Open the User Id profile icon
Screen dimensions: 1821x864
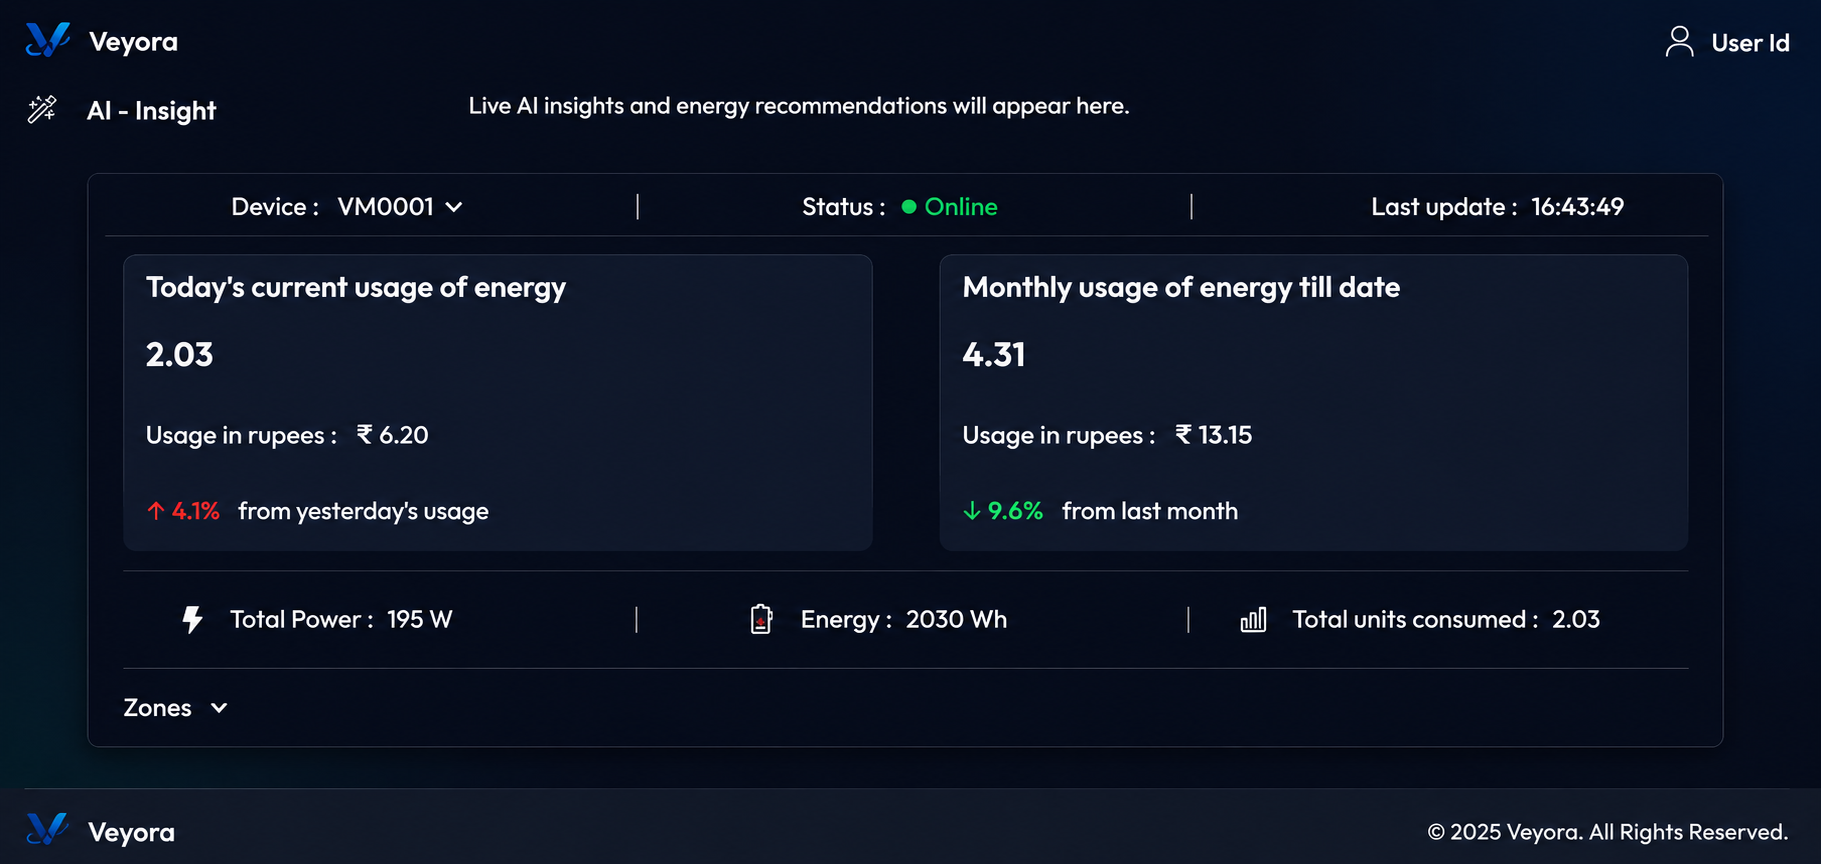click(x=1679, y=42)
